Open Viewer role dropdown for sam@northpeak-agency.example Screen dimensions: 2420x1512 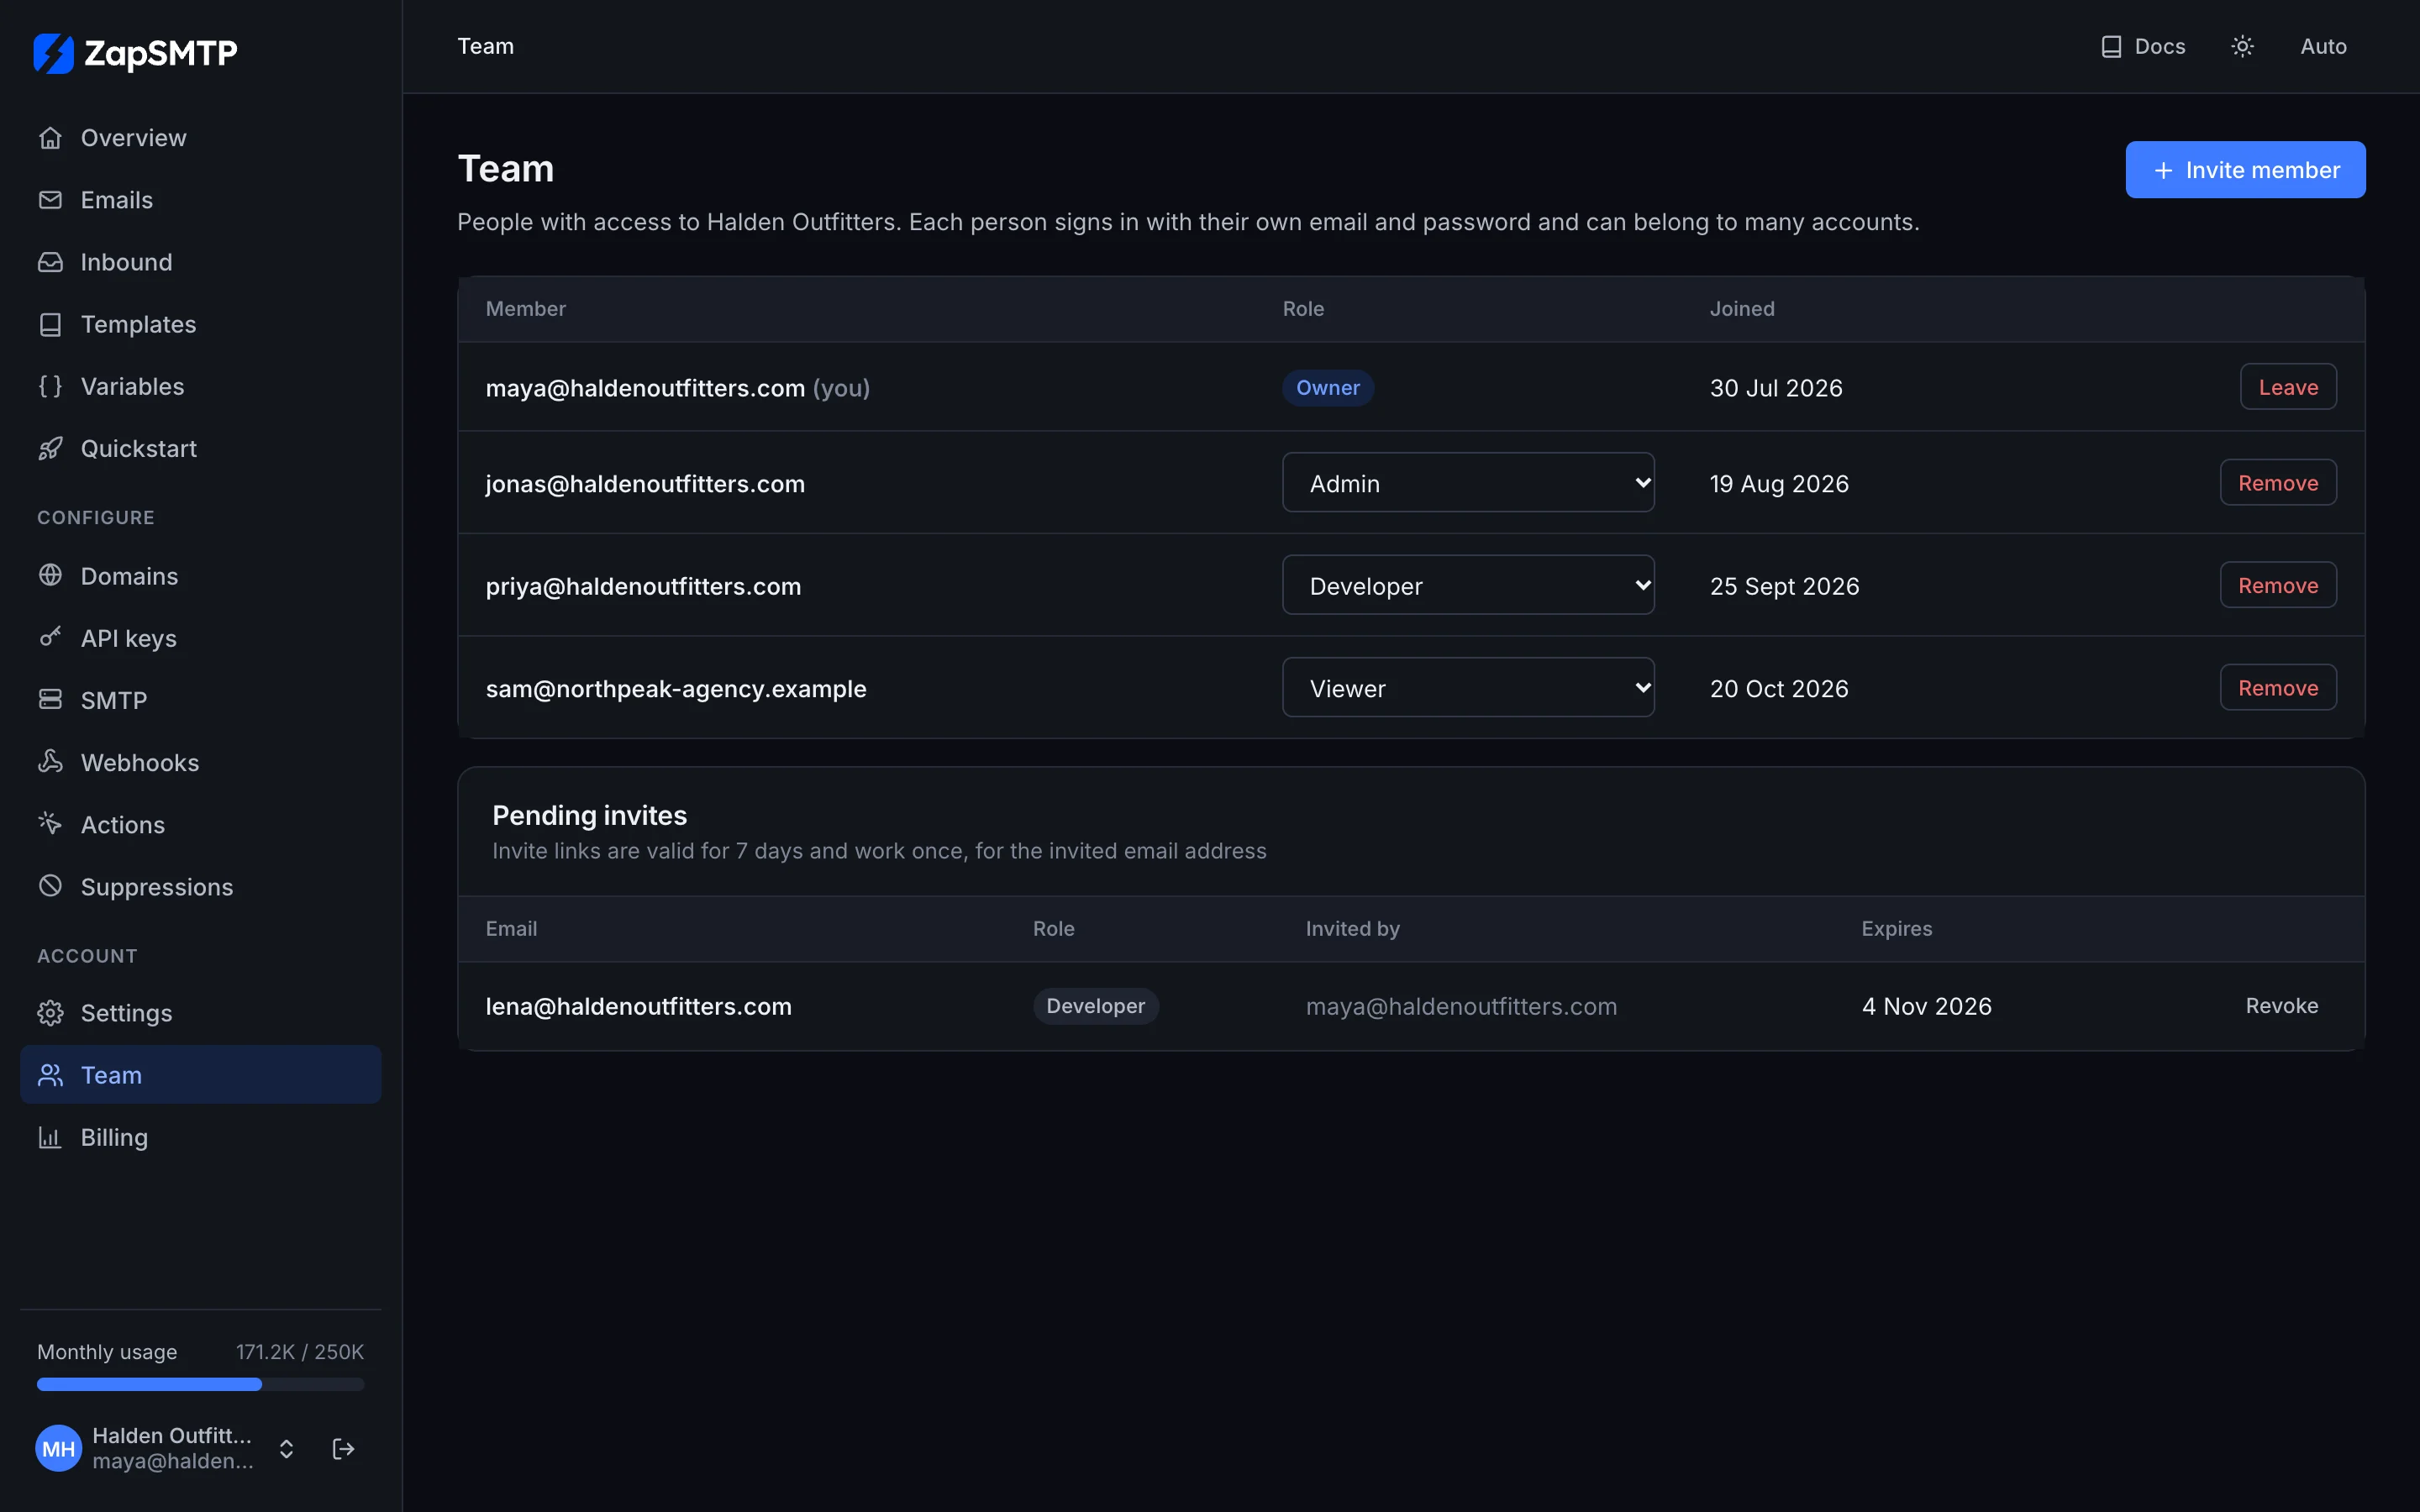(x=1468, y=687)
